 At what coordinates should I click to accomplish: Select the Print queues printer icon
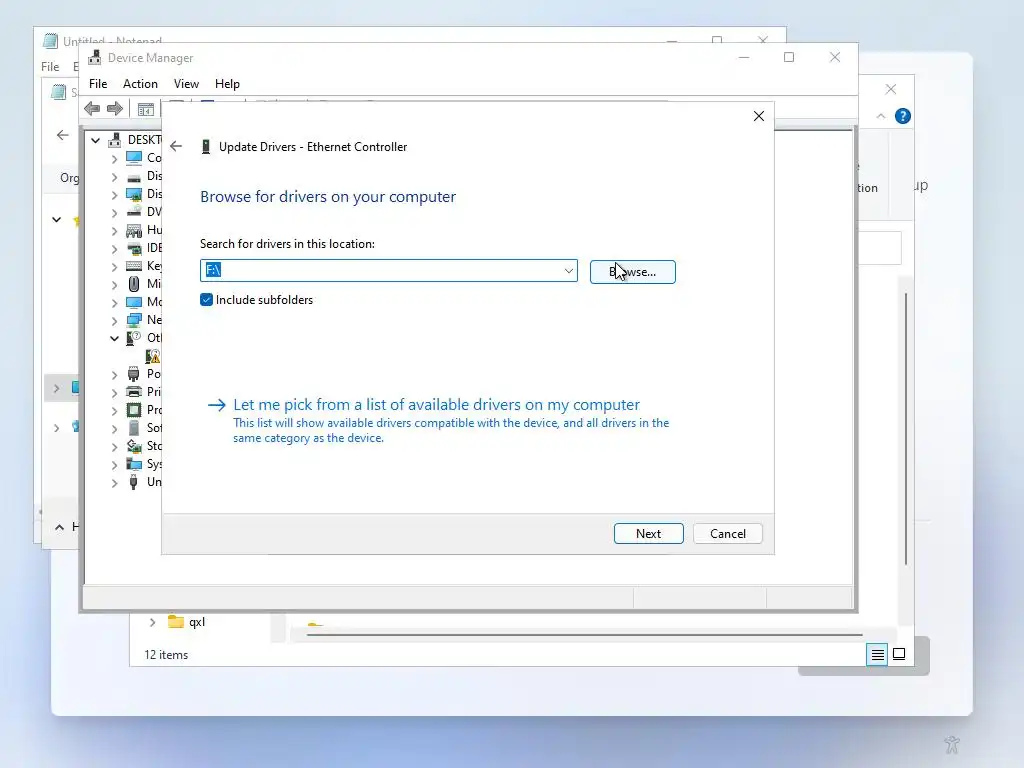(134, 392)
